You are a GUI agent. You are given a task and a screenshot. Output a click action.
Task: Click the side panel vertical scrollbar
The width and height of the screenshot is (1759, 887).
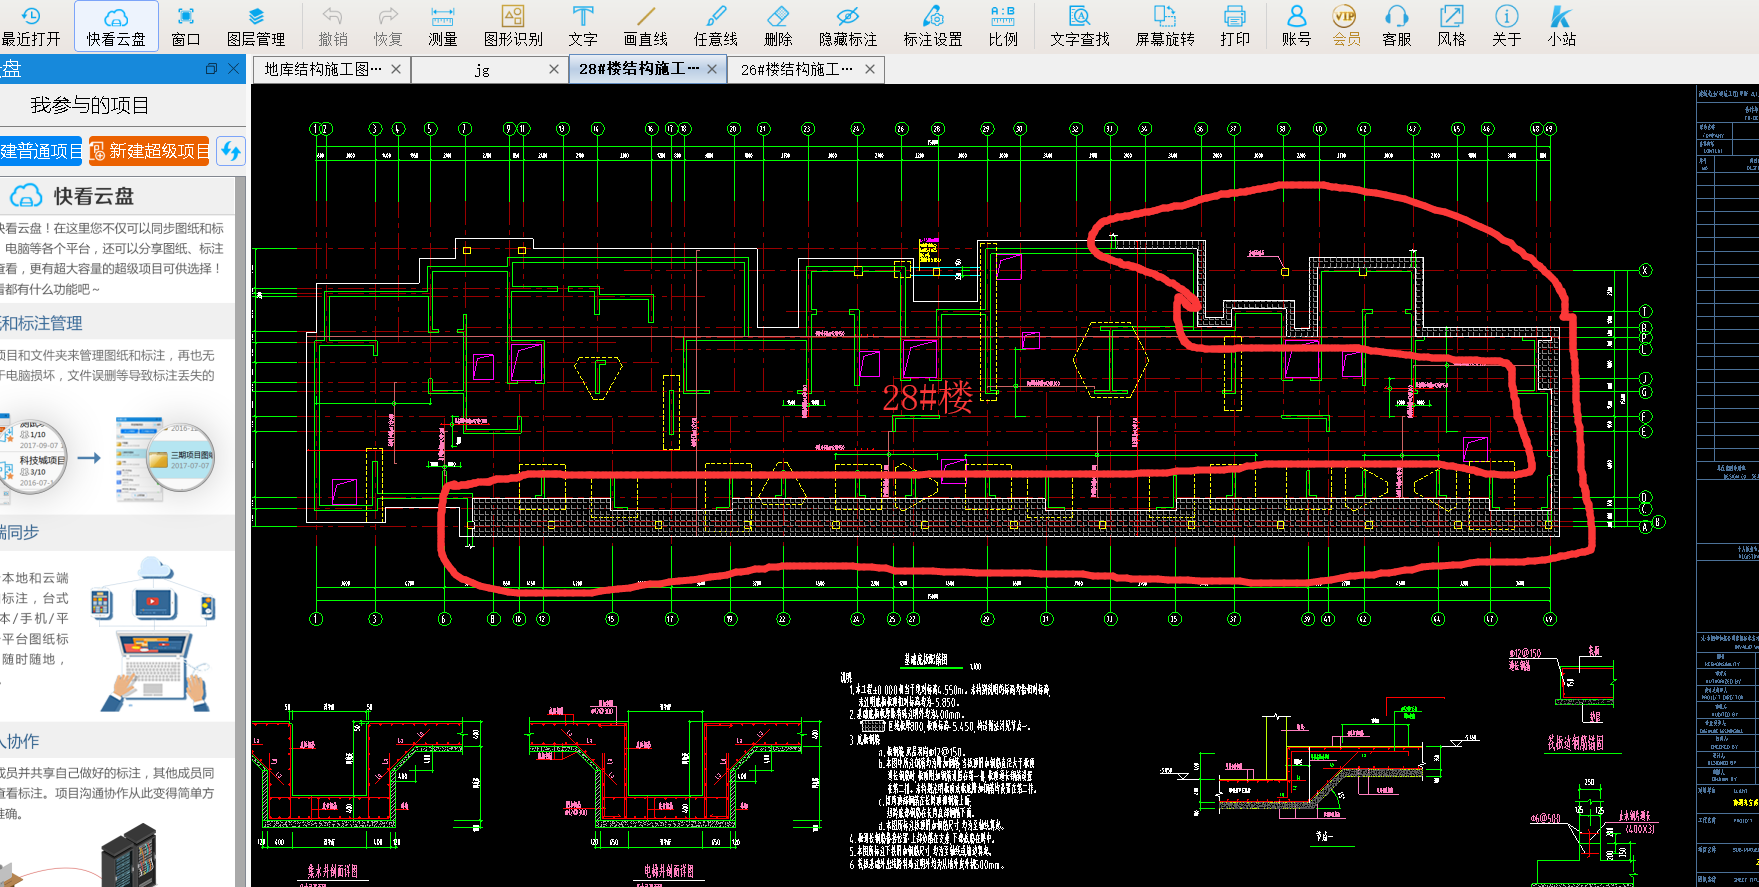(240, 530)
